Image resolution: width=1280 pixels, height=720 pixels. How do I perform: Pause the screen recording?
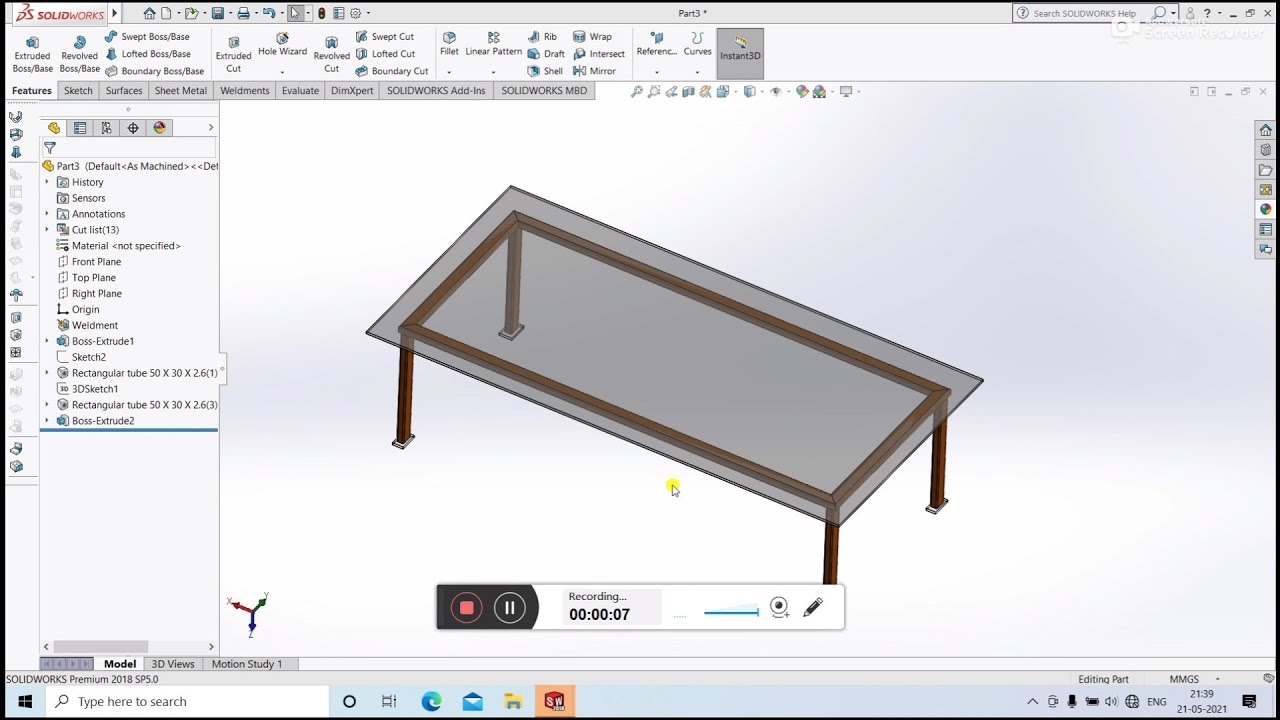509,607
